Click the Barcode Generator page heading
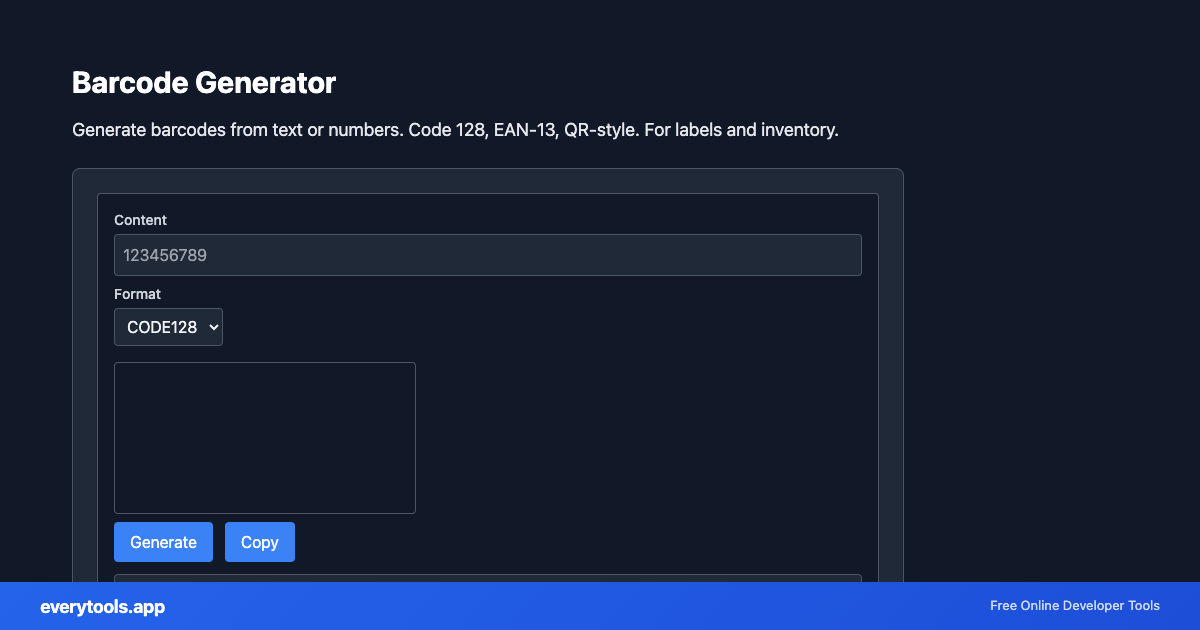The width and height of the screenshot is (1200, 630). 203,83
